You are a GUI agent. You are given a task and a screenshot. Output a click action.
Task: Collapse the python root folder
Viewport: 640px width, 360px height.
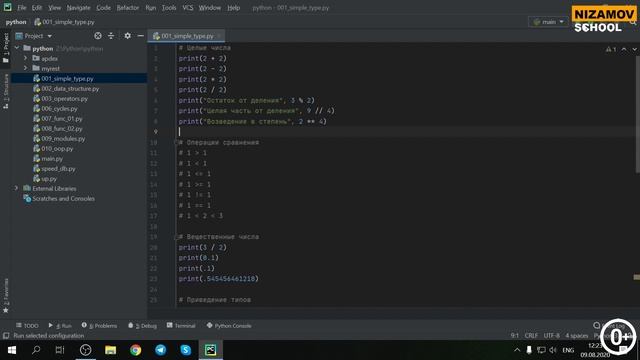pos(17,48)
